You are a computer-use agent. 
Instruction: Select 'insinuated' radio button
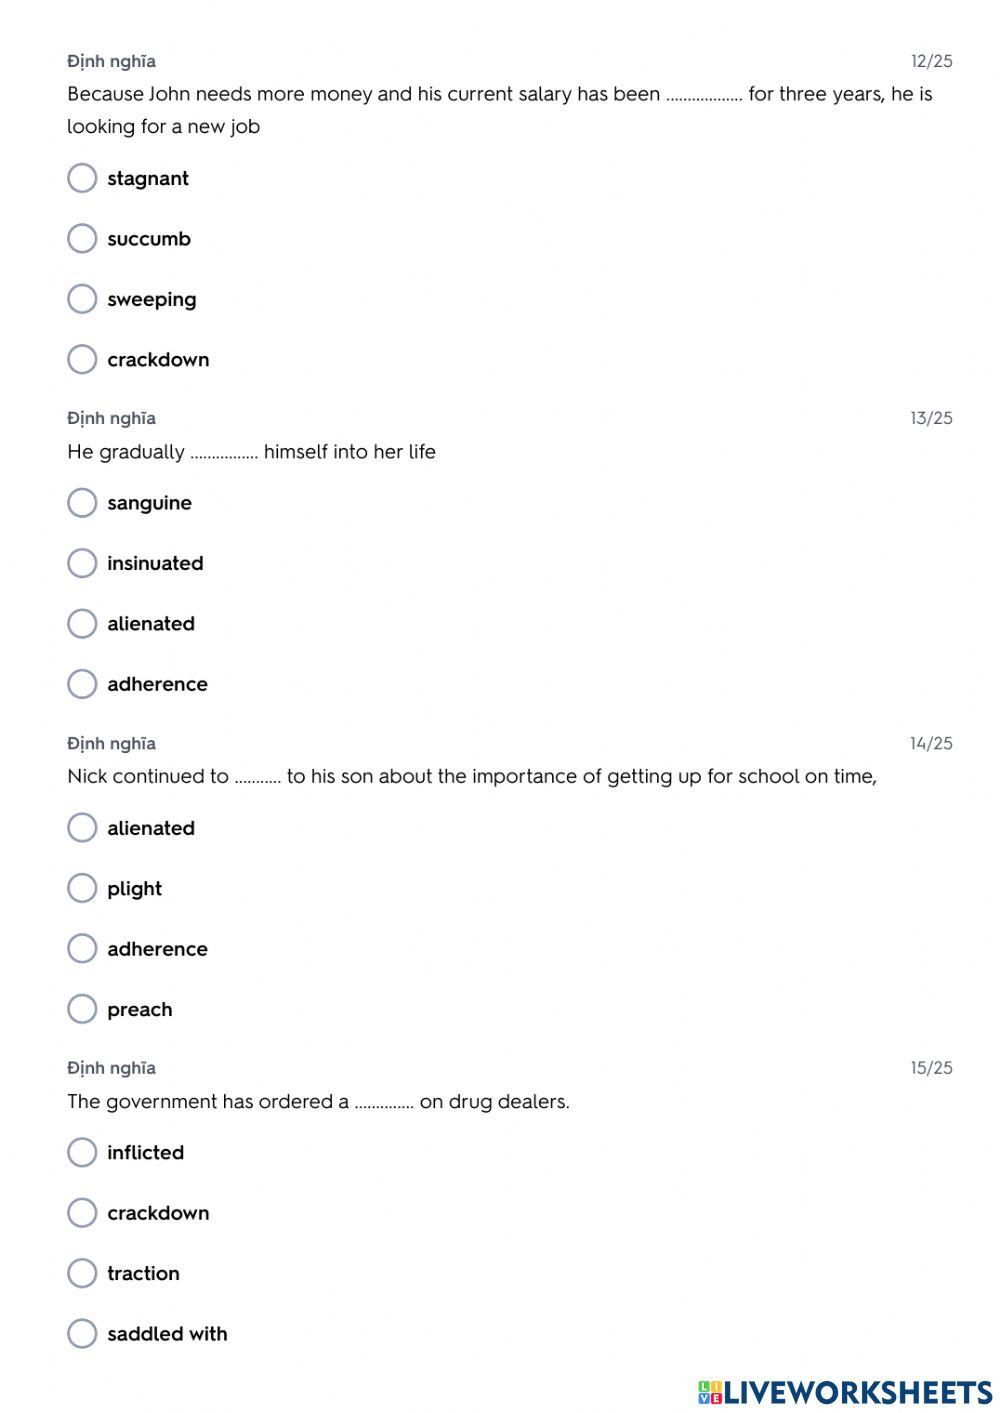click(x=82, y=563)
